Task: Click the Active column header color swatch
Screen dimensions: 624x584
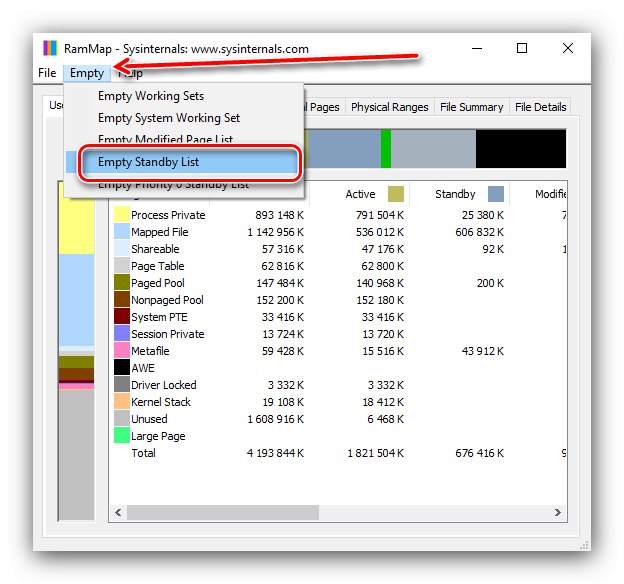Action: (396, 194)
